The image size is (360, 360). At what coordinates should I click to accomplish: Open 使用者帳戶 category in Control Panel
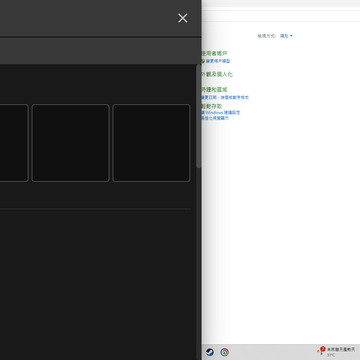[x=214, y=53]
